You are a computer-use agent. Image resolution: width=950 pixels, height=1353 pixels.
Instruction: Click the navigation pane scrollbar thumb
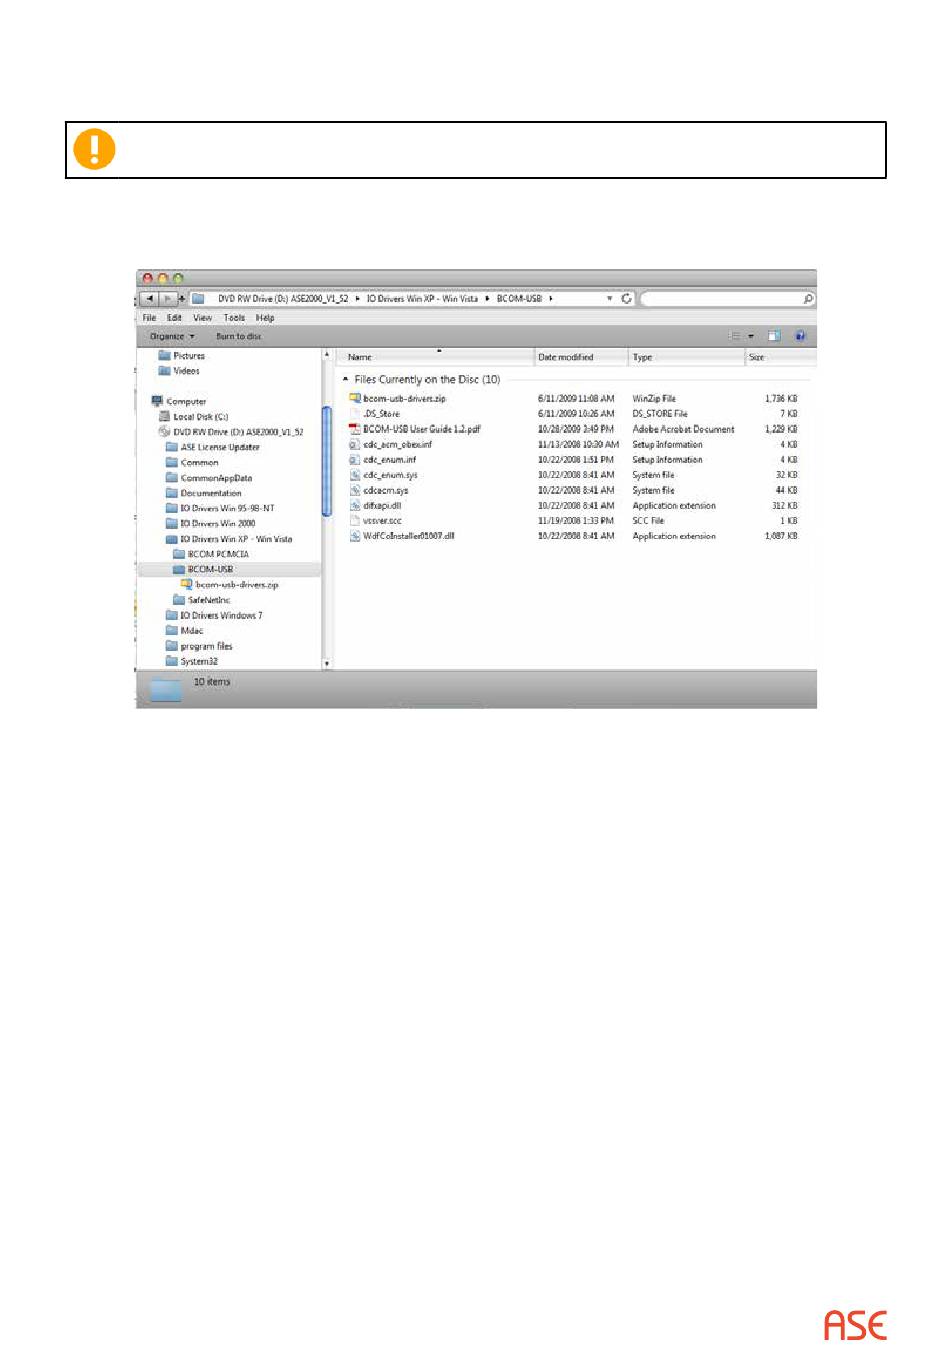click(x=326, y=461)
